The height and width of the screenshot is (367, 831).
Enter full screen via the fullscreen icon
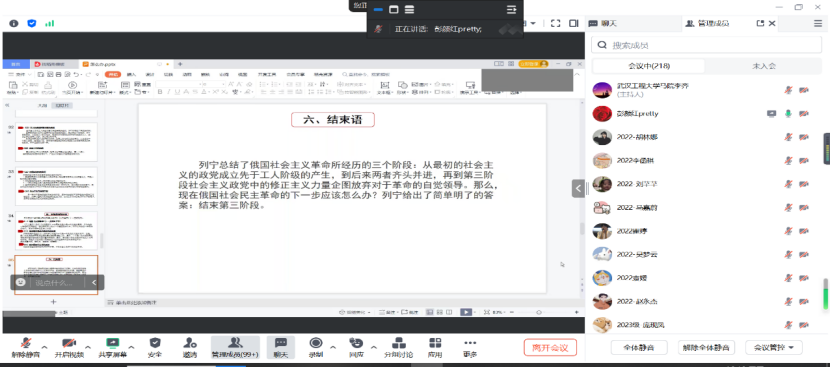pyautogui.click(x=555, y=23)
